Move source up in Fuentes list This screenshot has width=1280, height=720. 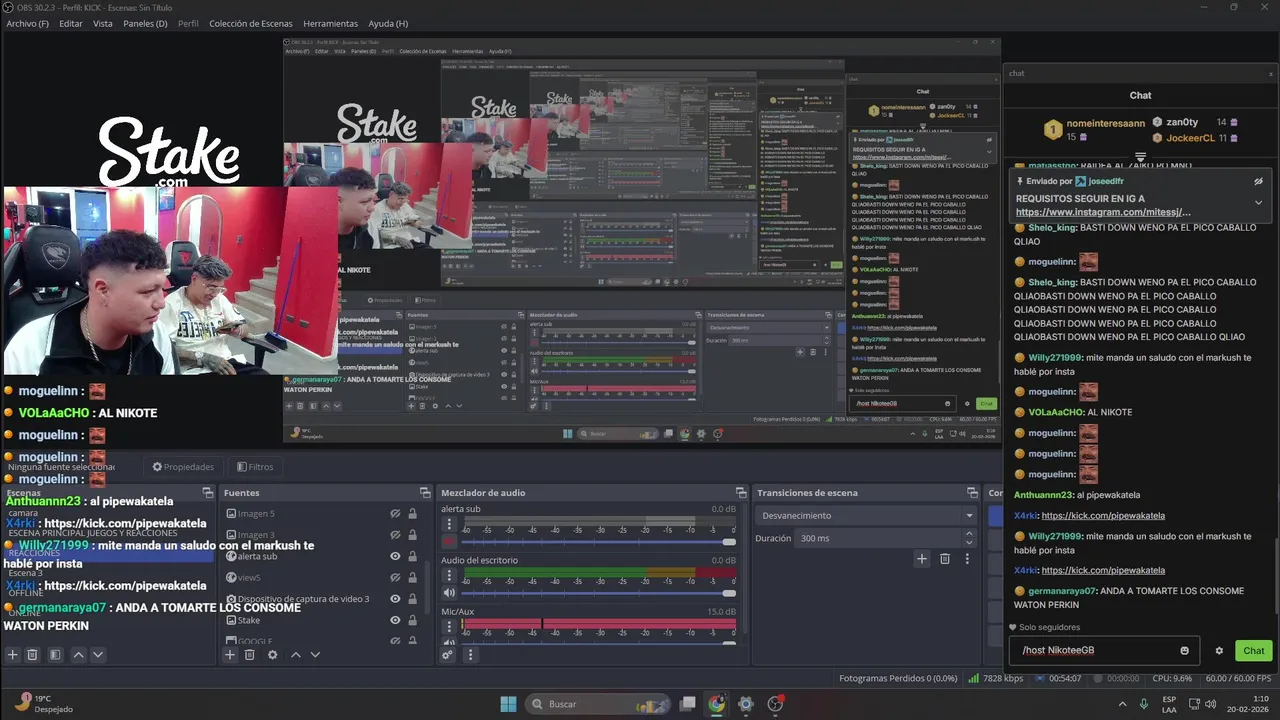295,655
